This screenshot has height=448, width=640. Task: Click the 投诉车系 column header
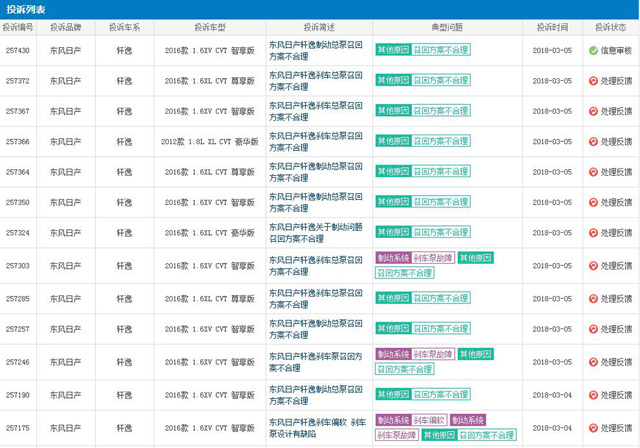(124, 27)
